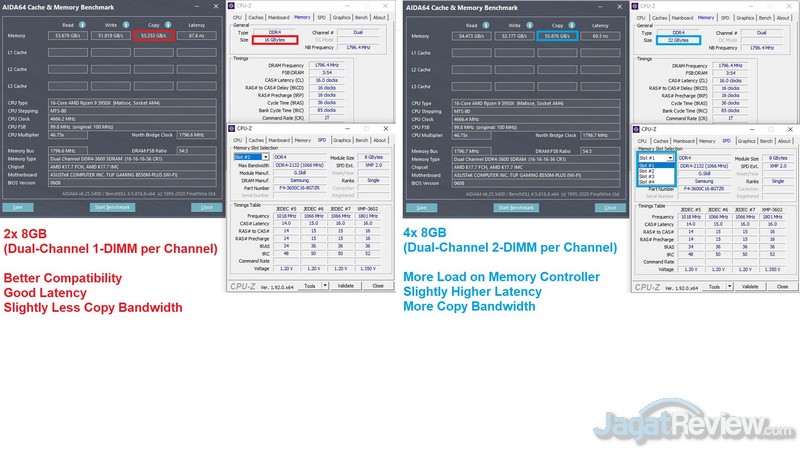The height and width of the screenshot is (450, 800).
Task: Click Read info icon in left AIDA64 window
Action: pyautogui.click(x=82, y=24)
